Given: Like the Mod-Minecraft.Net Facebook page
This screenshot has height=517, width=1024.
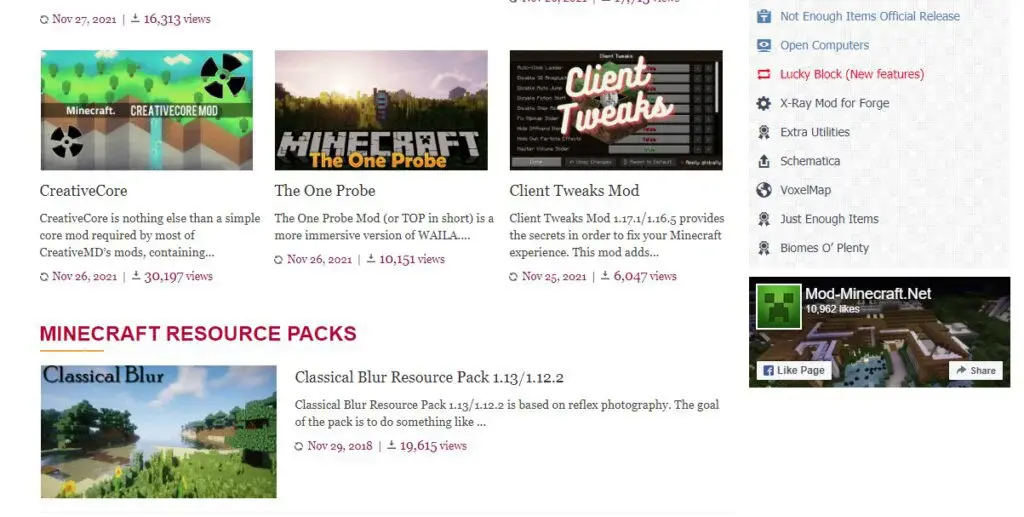Looking at the screenshot, I should [x=794, y=370].
